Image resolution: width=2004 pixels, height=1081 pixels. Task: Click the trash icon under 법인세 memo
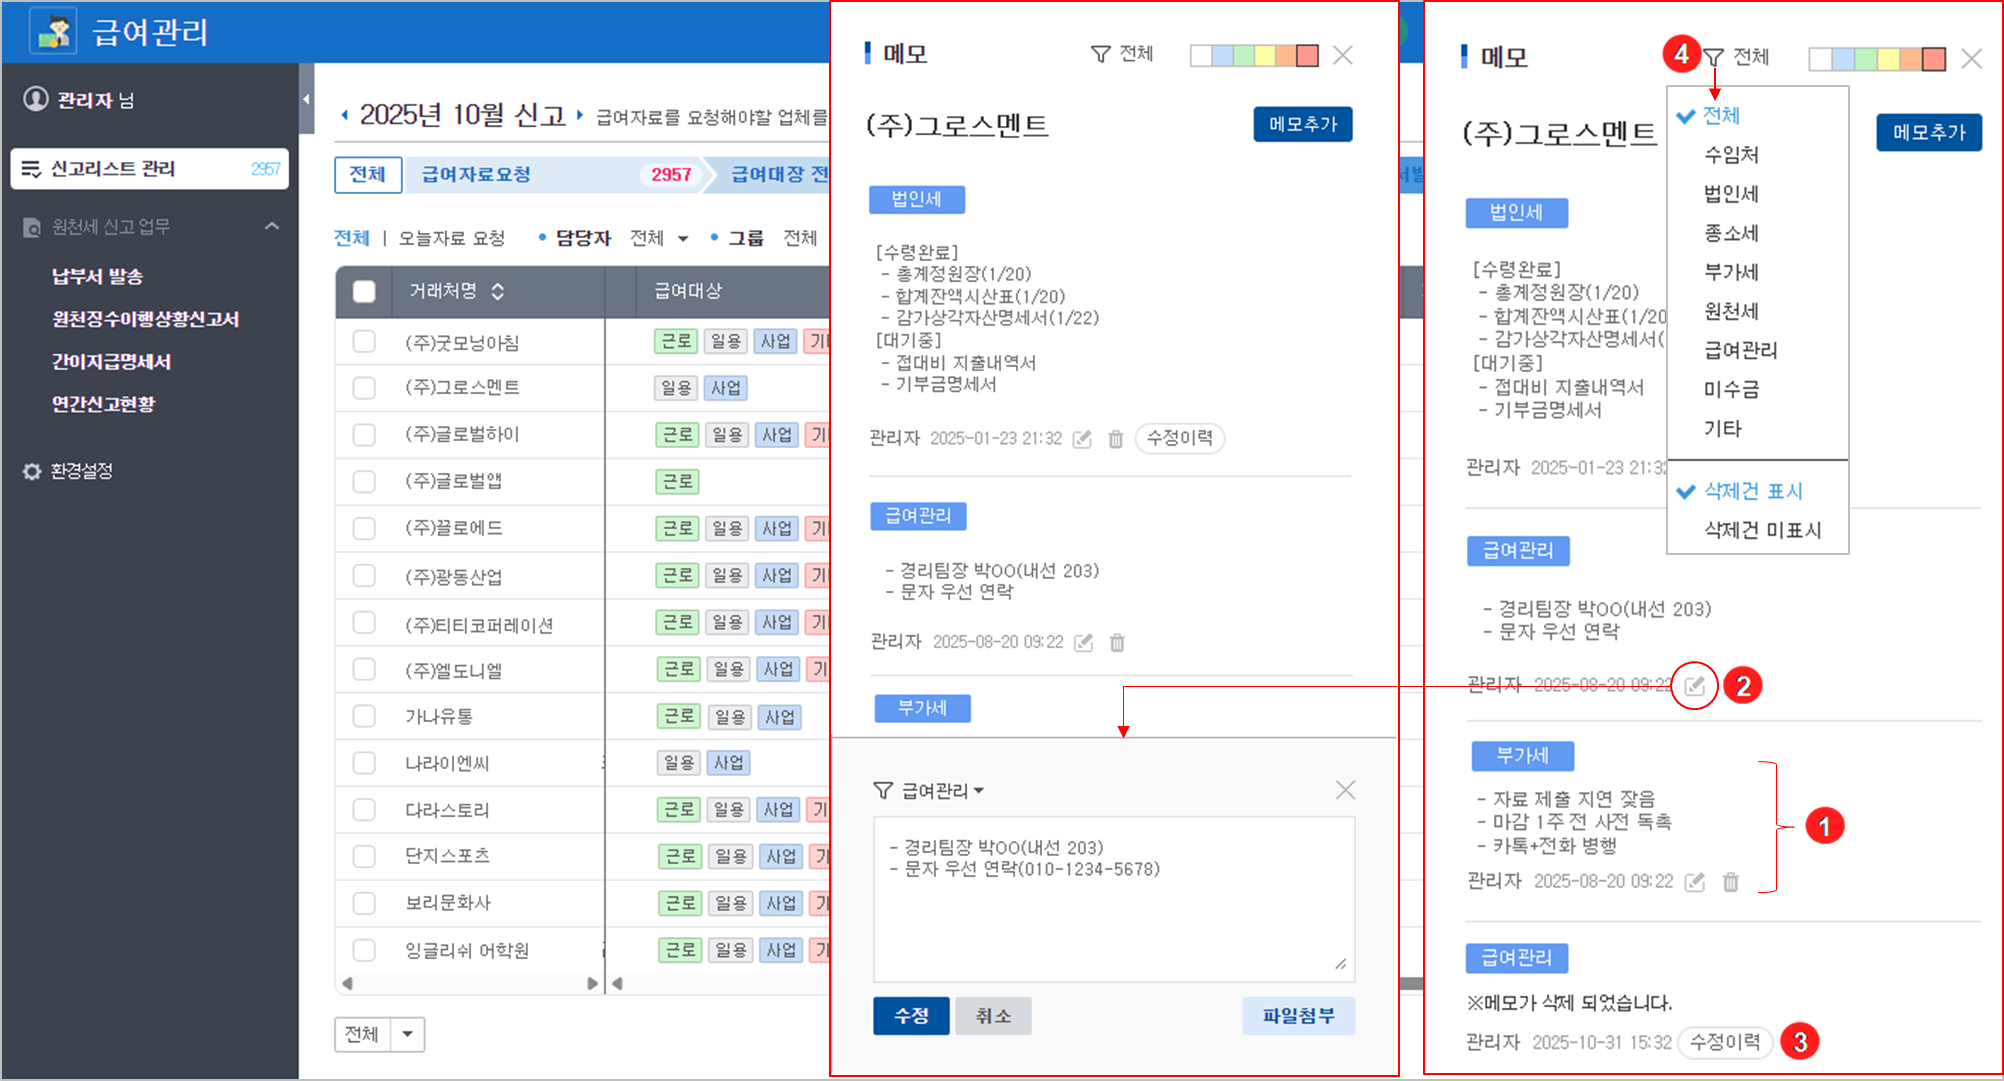[1116, 439]
